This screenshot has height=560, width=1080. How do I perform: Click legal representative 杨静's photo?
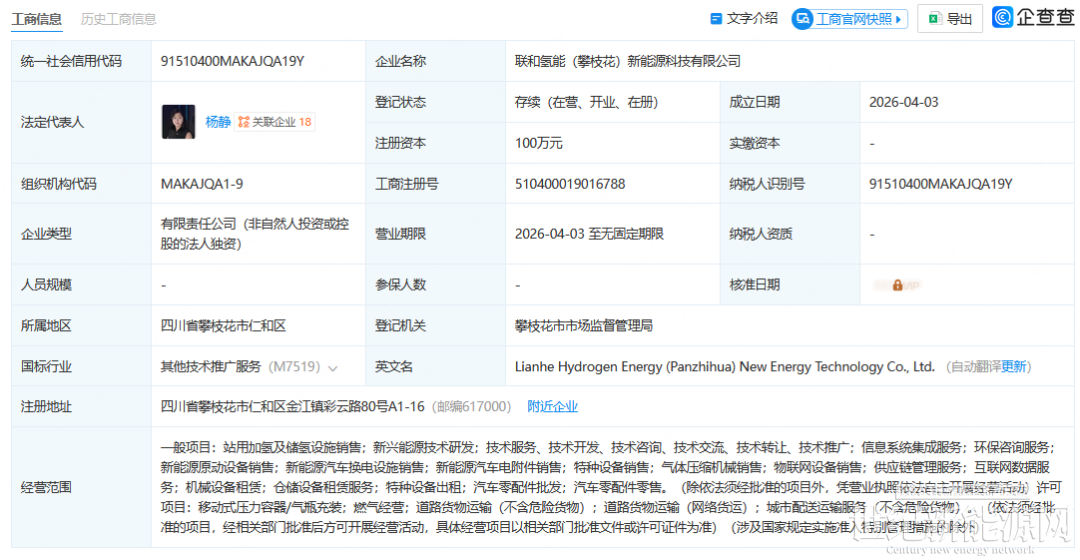click(x=178, y=122)
